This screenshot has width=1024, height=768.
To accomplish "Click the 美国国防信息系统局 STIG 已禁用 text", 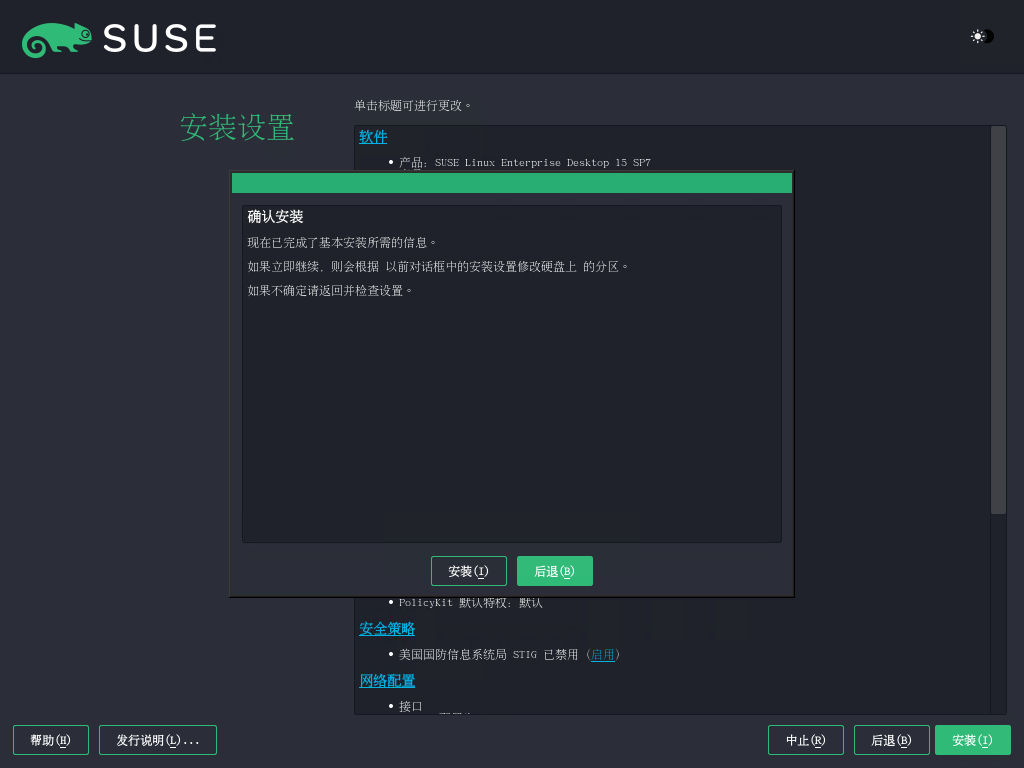I will click(x=488, y=655).
